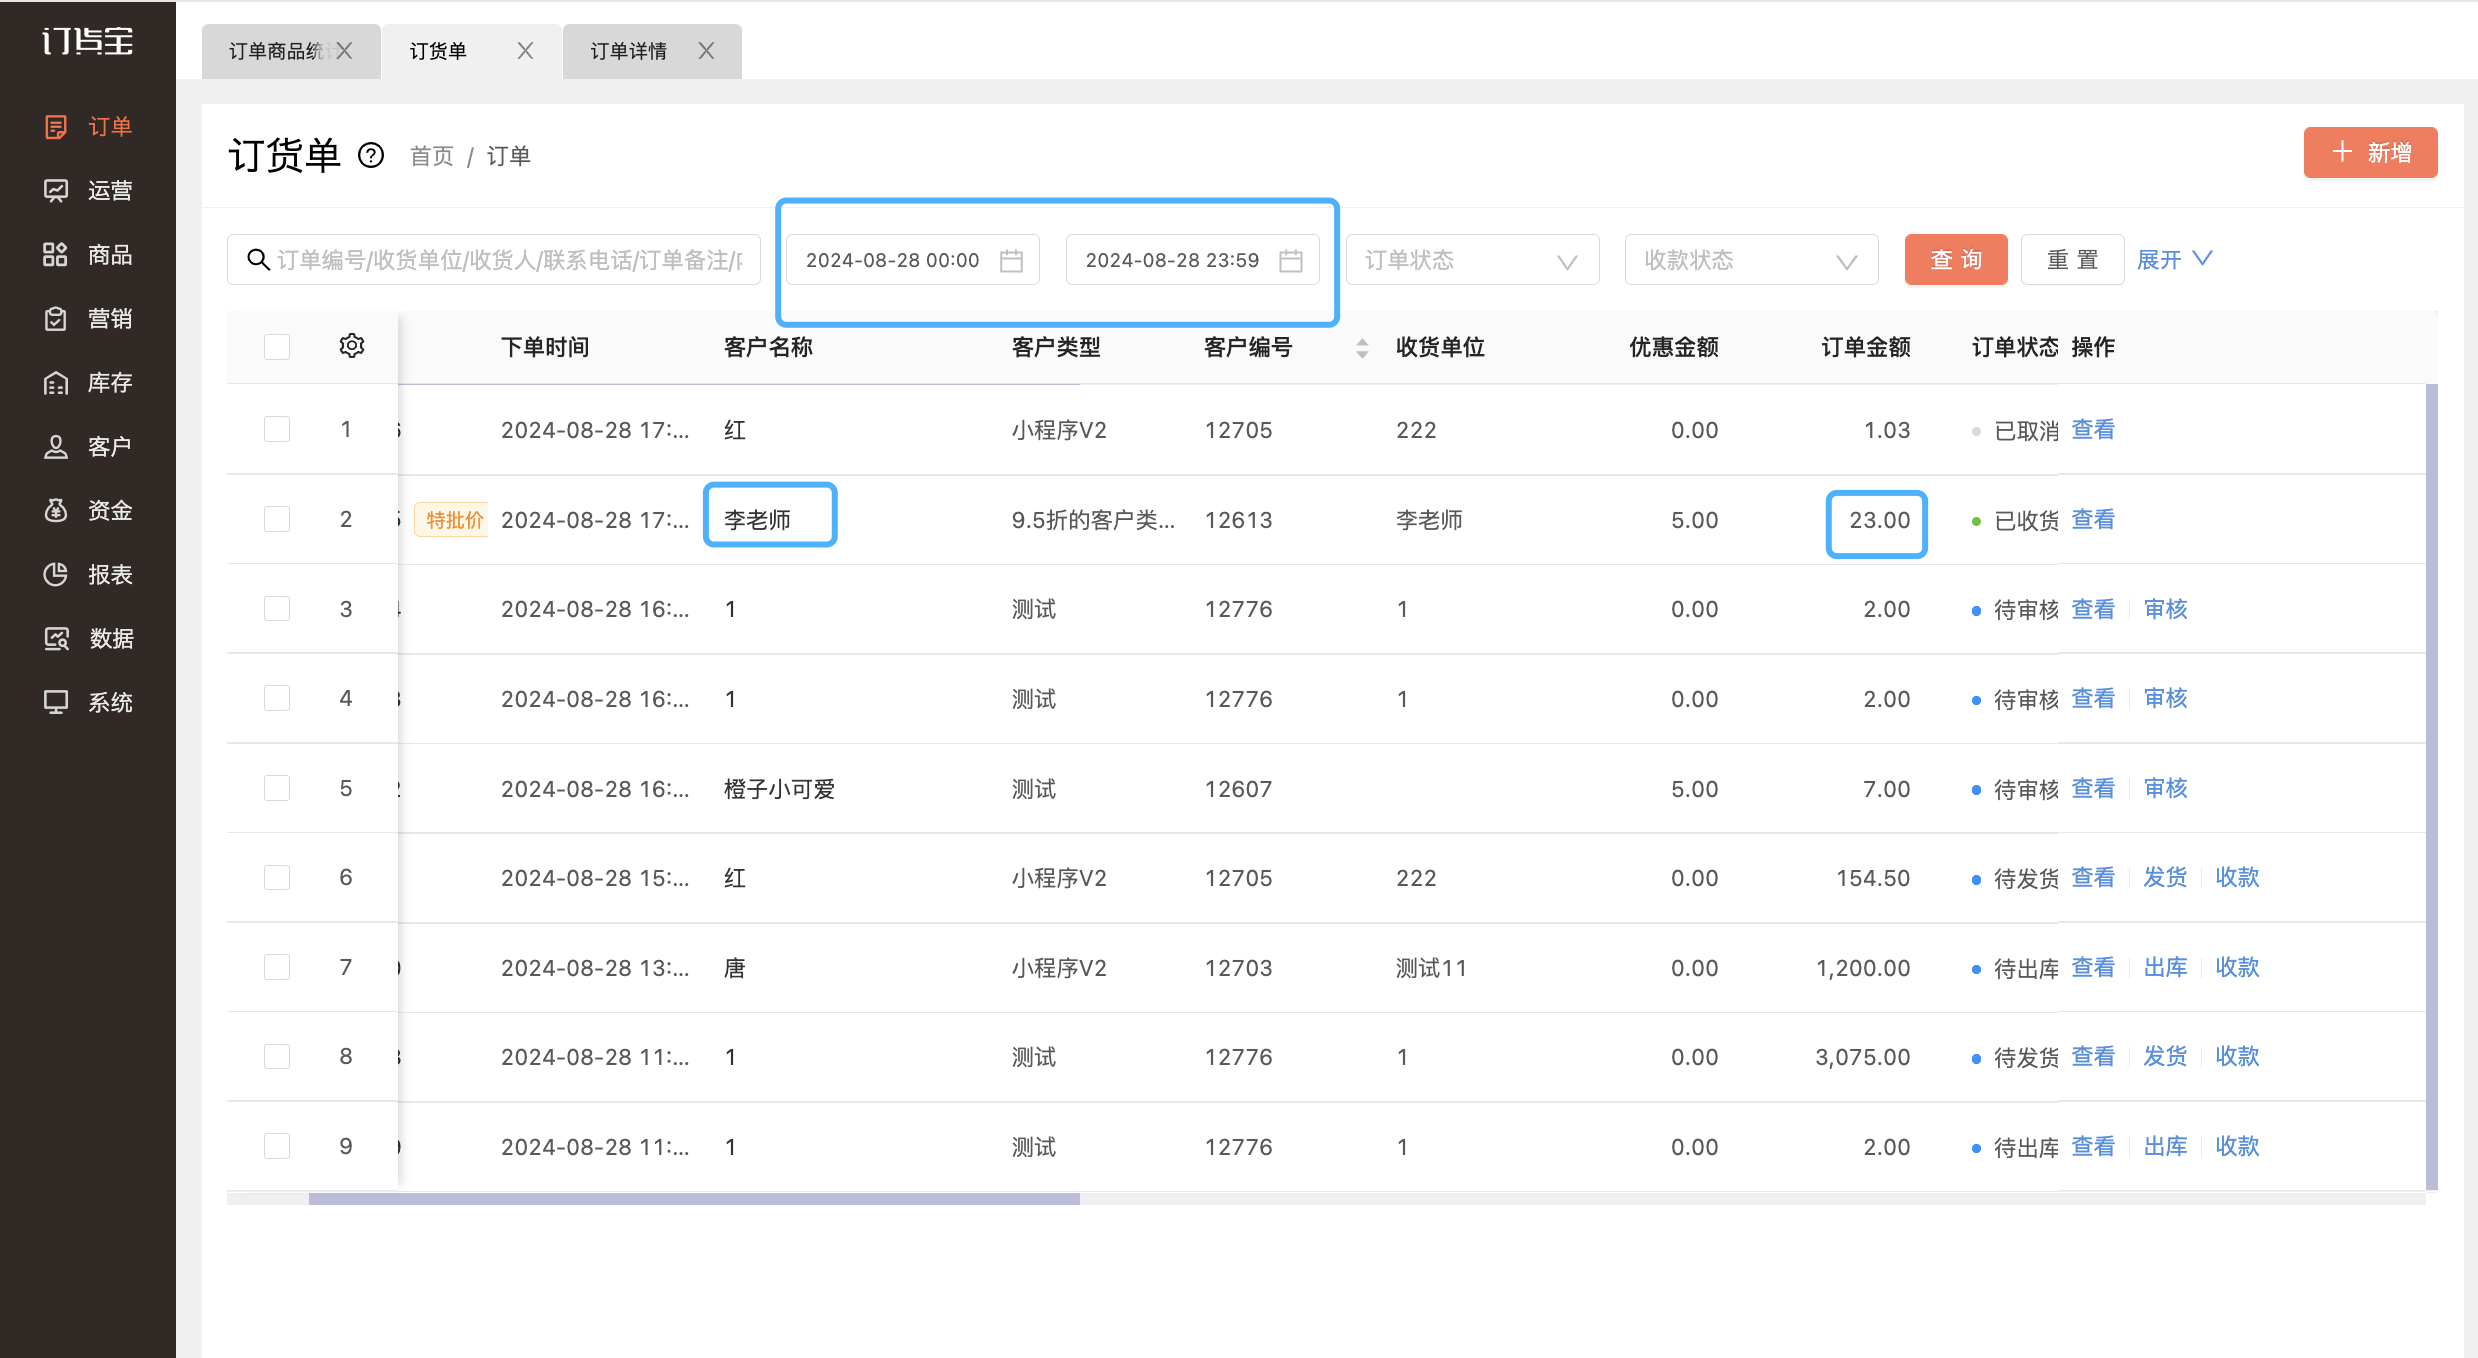This screenshot has height=1358, width=2478.
Task: Expand more filters with 展开
Action: (2174, 260)
